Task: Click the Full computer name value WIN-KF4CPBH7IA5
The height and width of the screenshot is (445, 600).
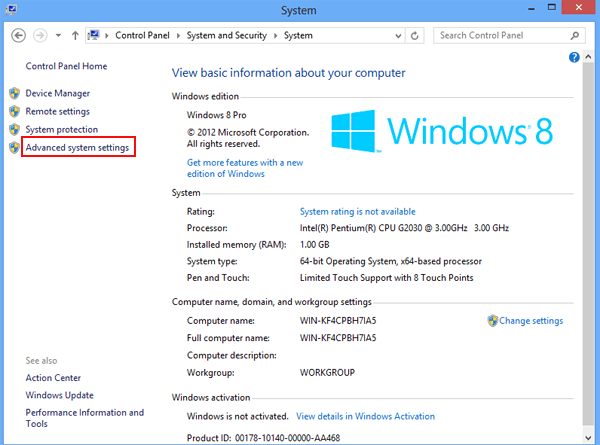Action: (338, 338)
